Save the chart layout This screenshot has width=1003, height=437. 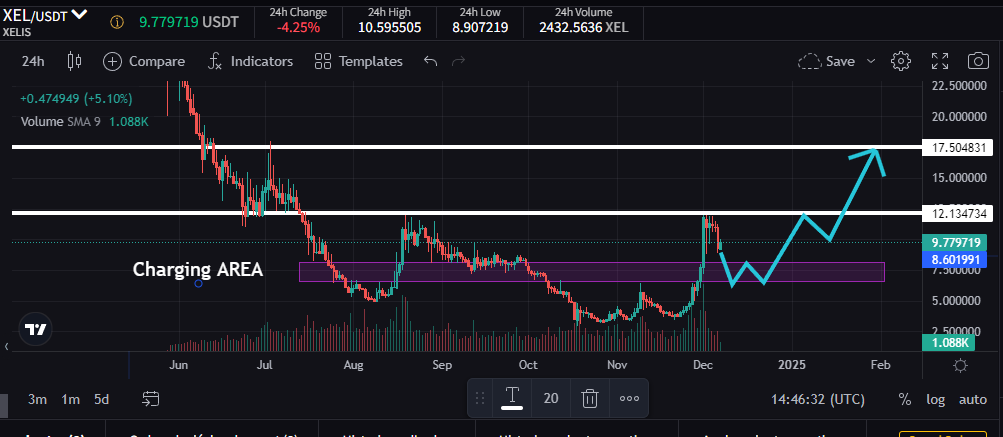[826, 61]
